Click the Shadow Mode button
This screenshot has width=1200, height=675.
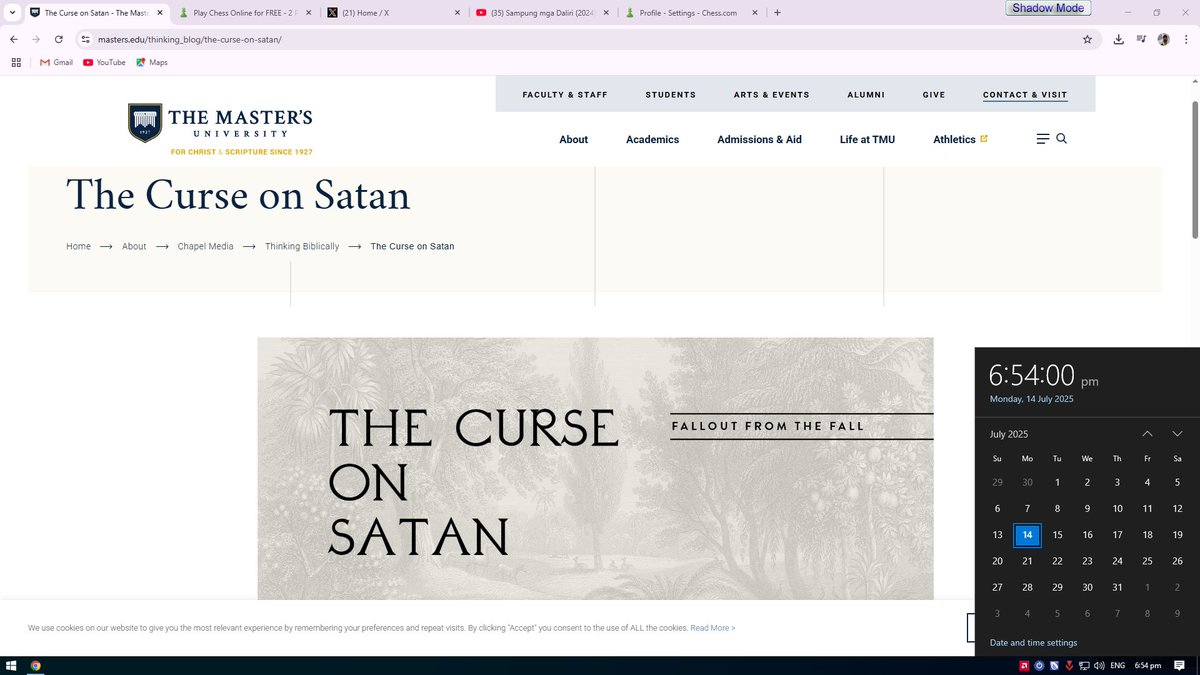[x=1047, y=8]
